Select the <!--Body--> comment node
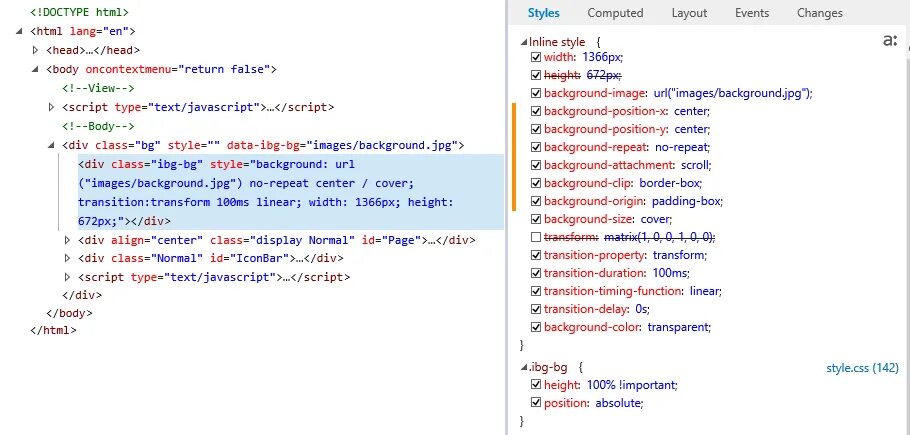This screenshot has height=435, width=910. (x=98, y=126)
